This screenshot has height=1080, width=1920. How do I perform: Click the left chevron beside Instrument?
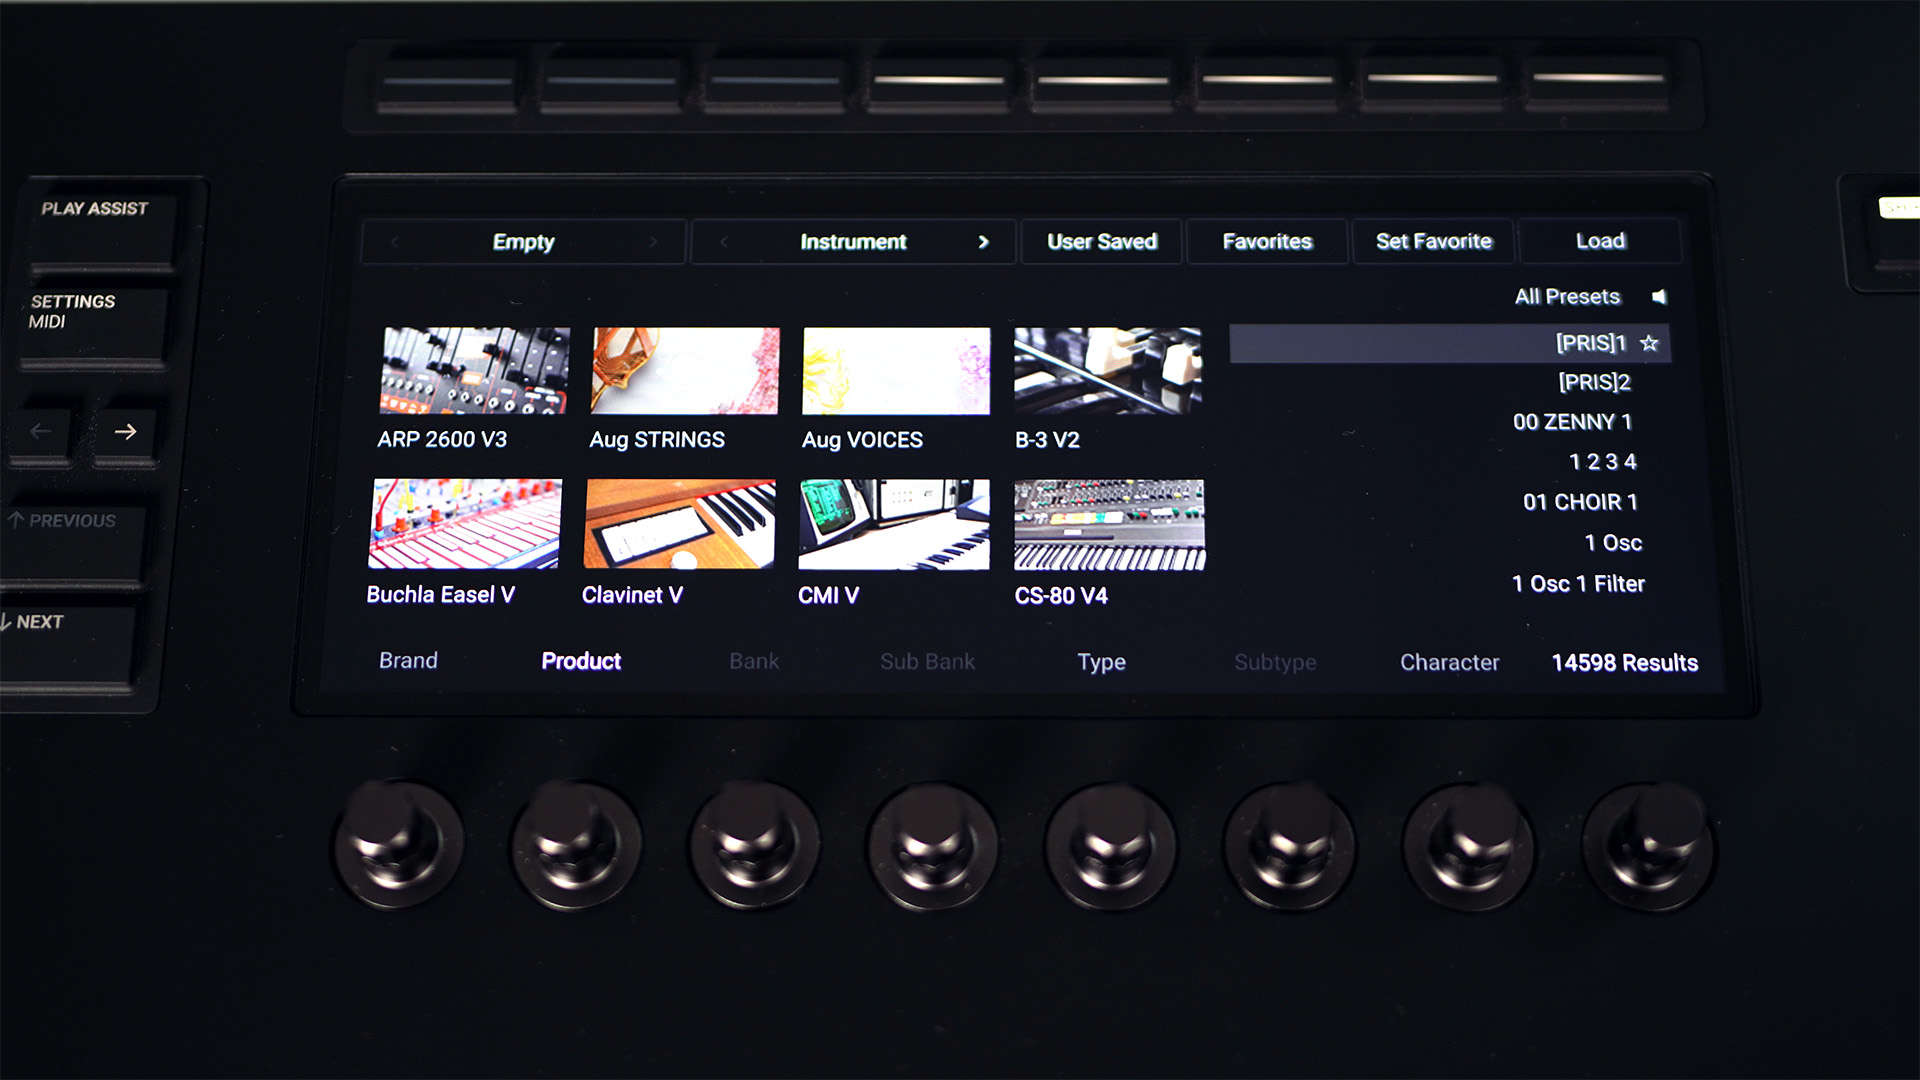[724, 242]
